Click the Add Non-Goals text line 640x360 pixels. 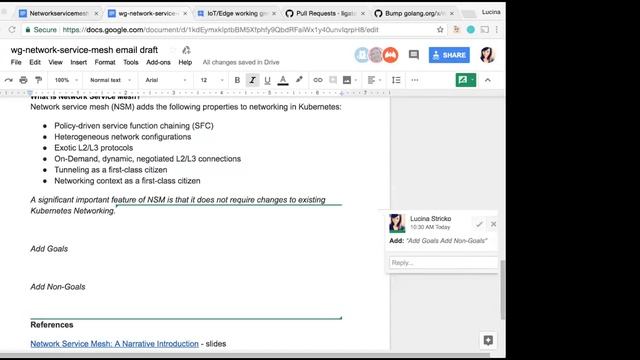(x=58, y=287)
